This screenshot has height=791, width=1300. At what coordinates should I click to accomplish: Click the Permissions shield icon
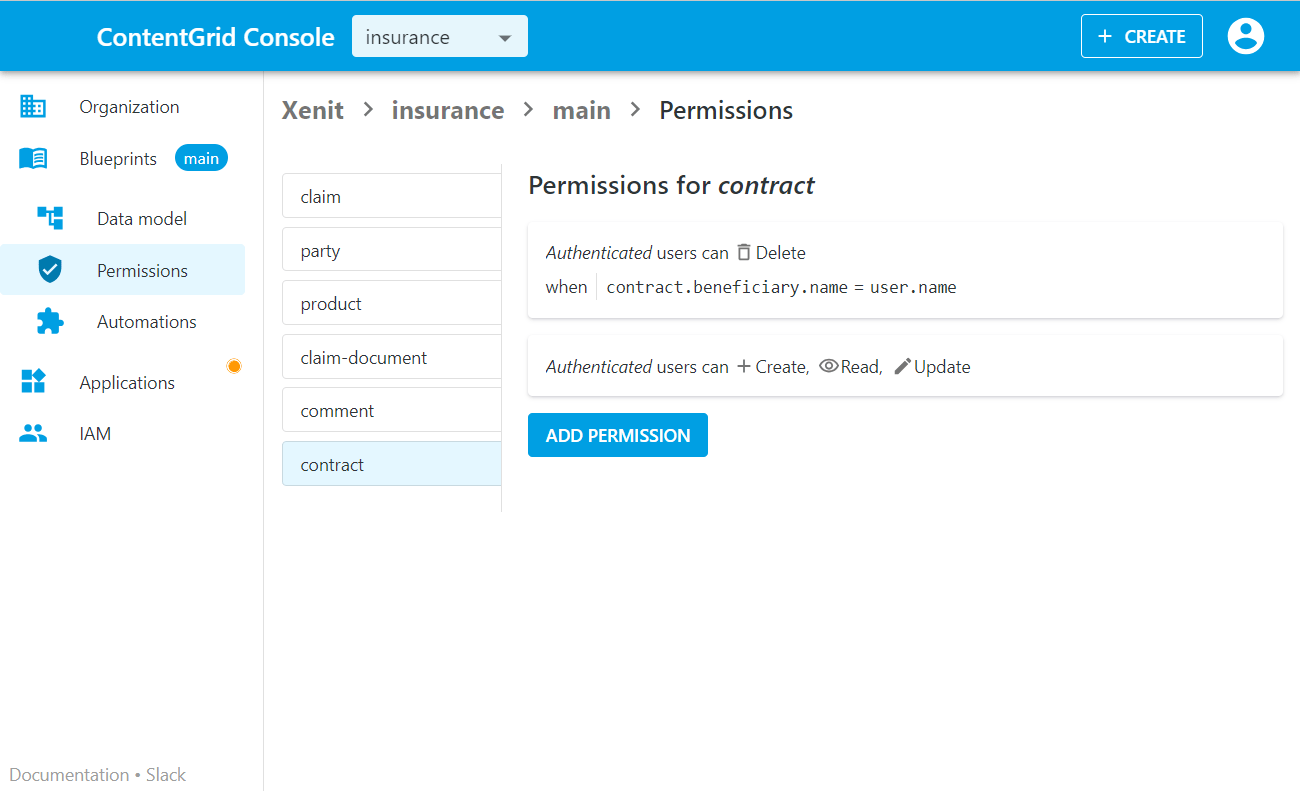(50, 270)
